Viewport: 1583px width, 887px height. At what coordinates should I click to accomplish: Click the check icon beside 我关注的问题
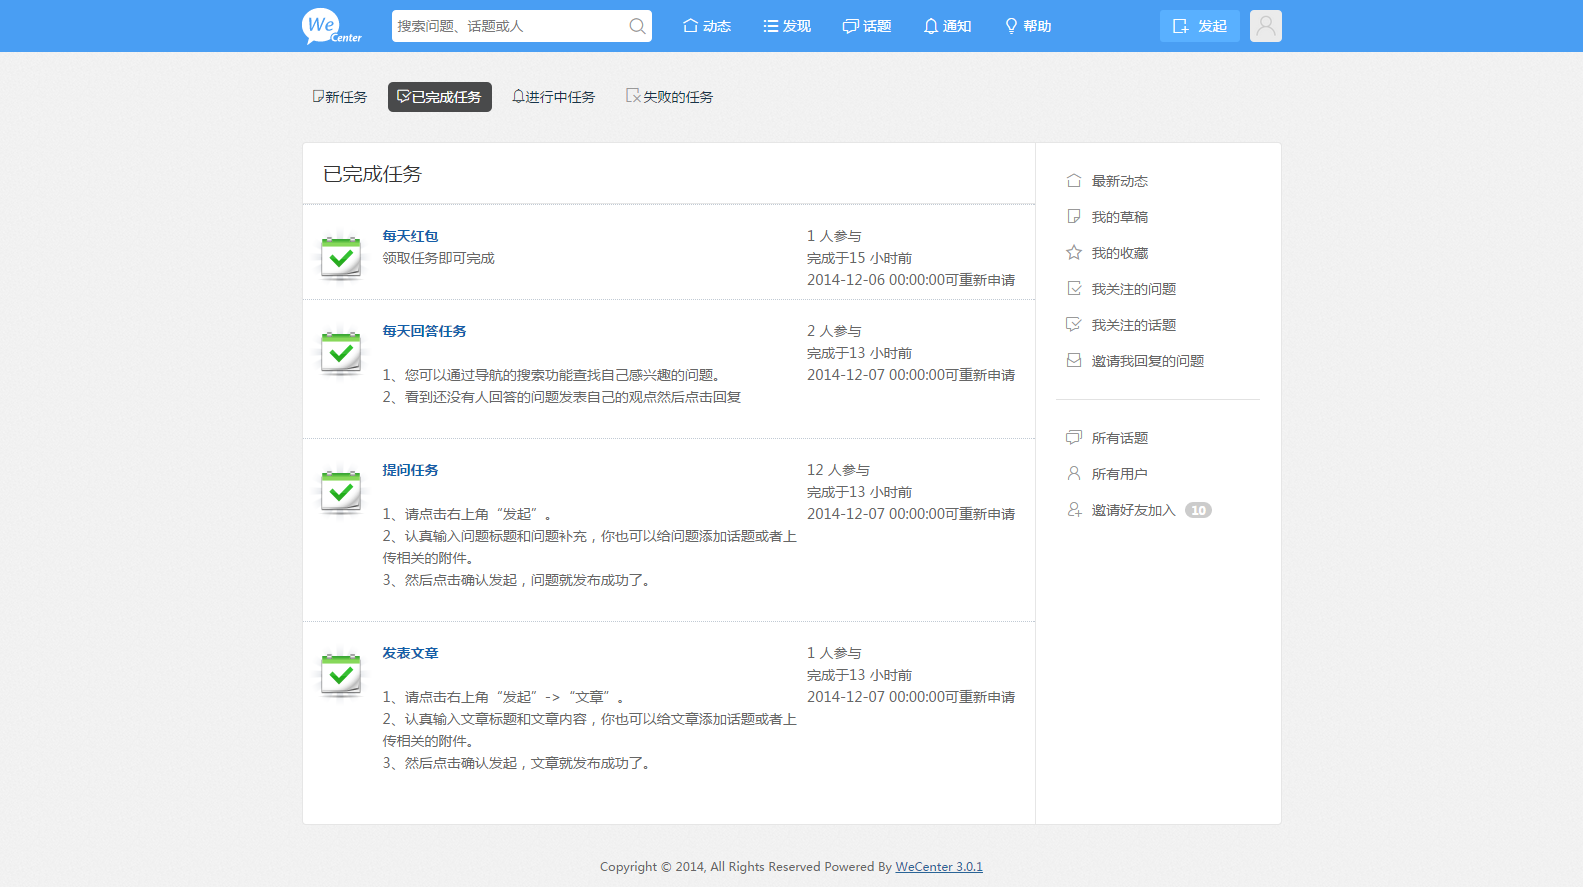point(1074,289)
